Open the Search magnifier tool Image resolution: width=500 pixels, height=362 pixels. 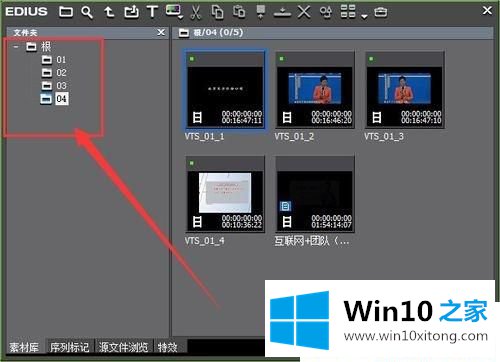coord(87,12)
